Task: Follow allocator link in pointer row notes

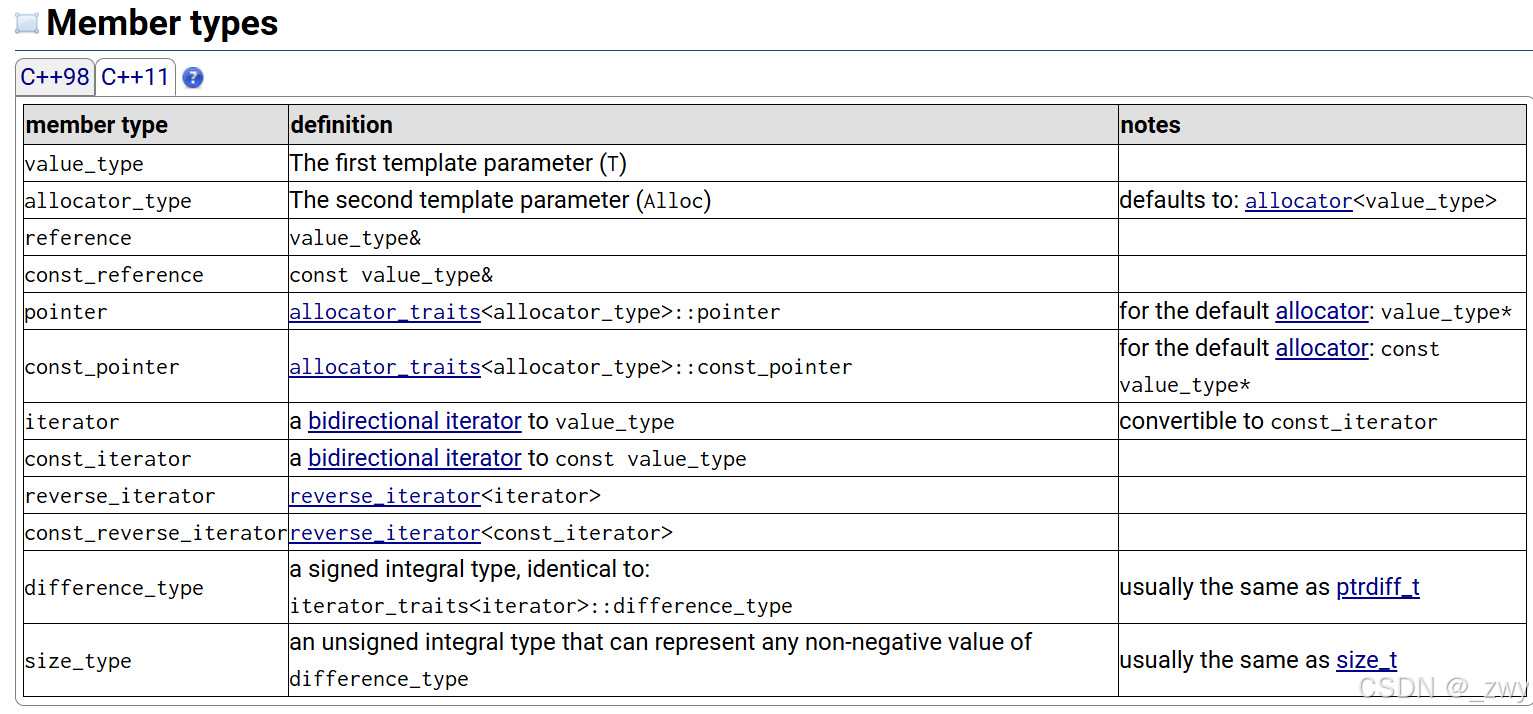Action: [1321, 311]
